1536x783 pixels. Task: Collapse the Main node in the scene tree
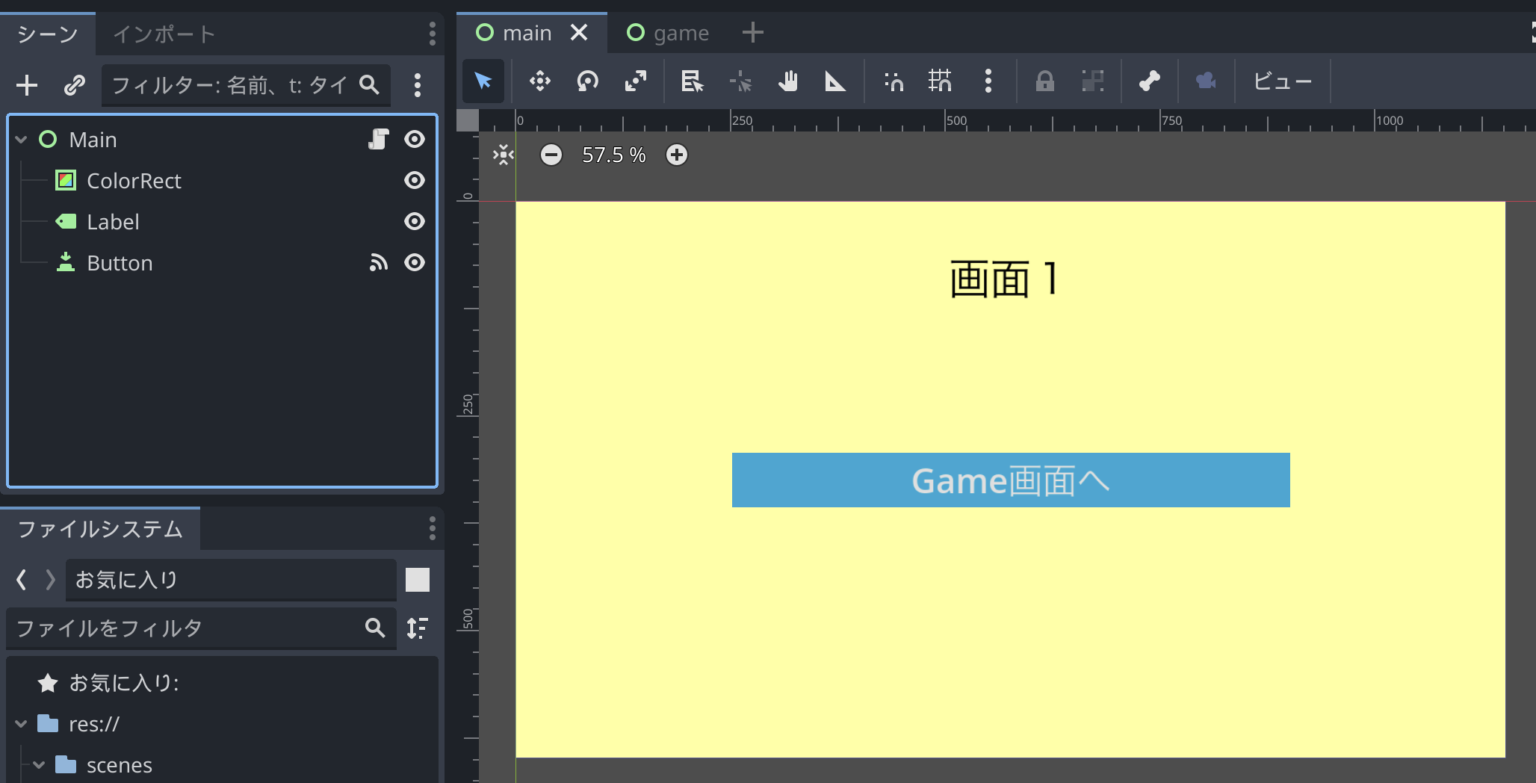click(x=21, y=139)
